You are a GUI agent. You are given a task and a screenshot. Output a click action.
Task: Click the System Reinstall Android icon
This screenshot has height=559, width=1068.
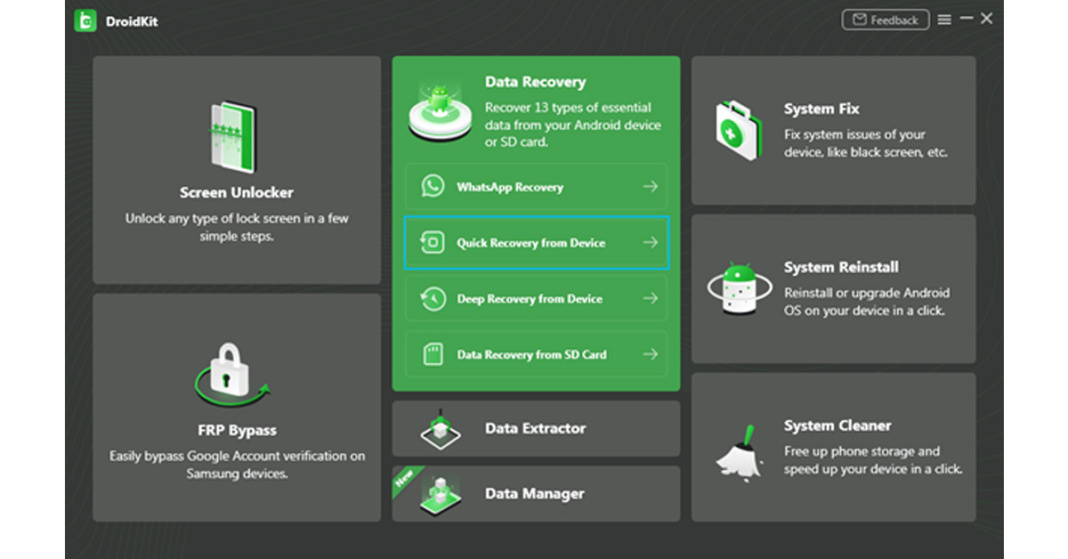pyautogui.click(x=739, y=289)
